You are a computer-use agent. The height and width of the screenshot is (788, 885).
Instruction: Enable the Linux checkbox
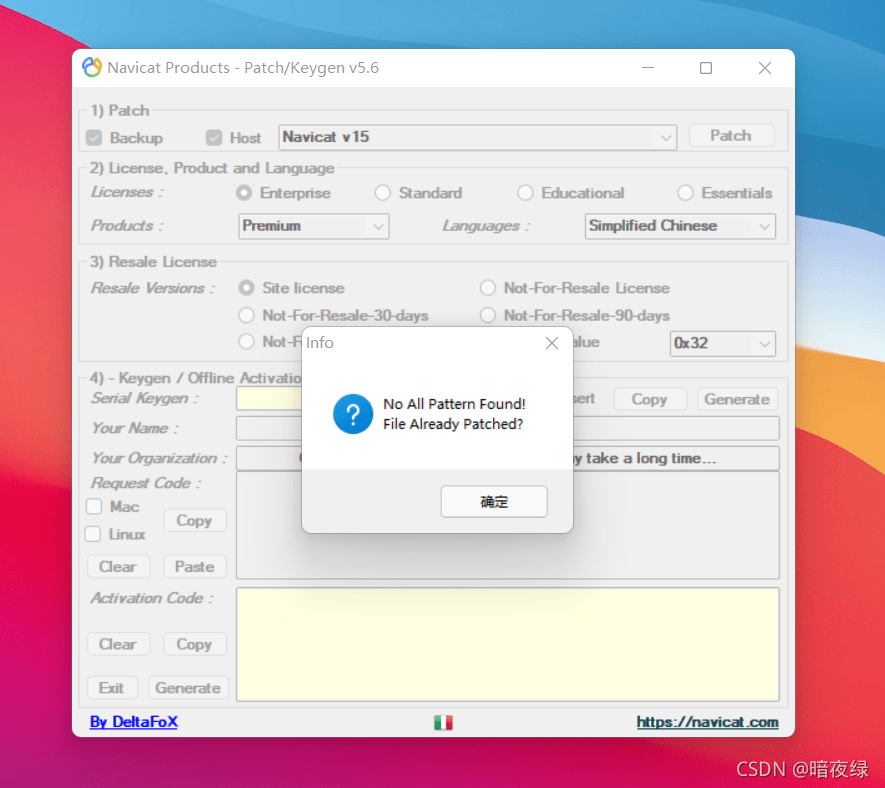[92, 534]
